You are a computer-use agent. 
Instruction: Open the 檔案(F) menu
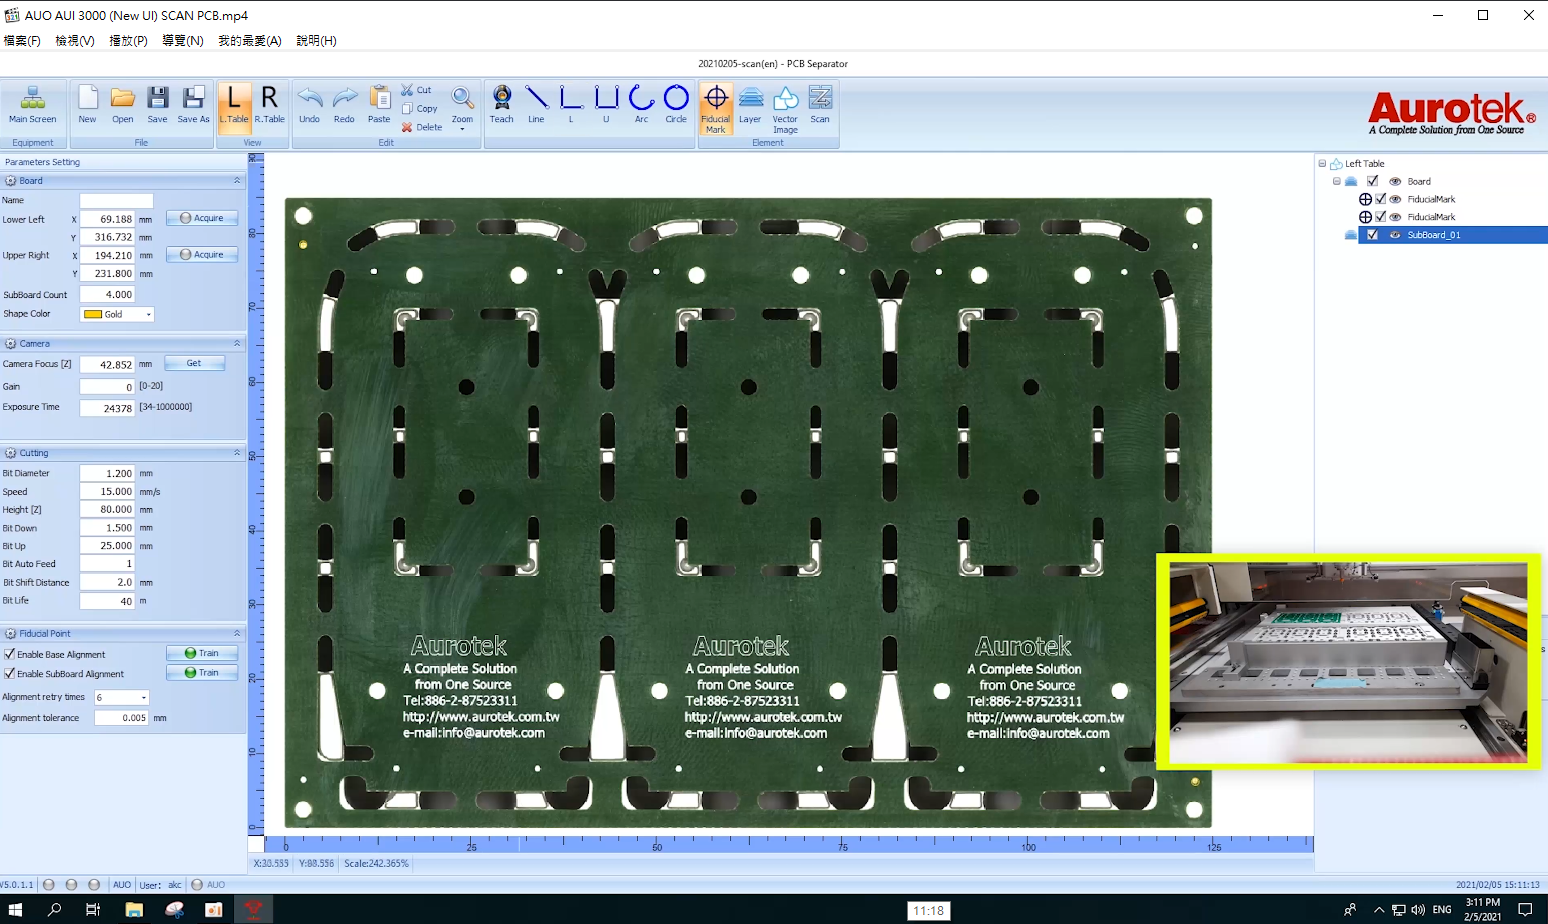coord(21,40)
